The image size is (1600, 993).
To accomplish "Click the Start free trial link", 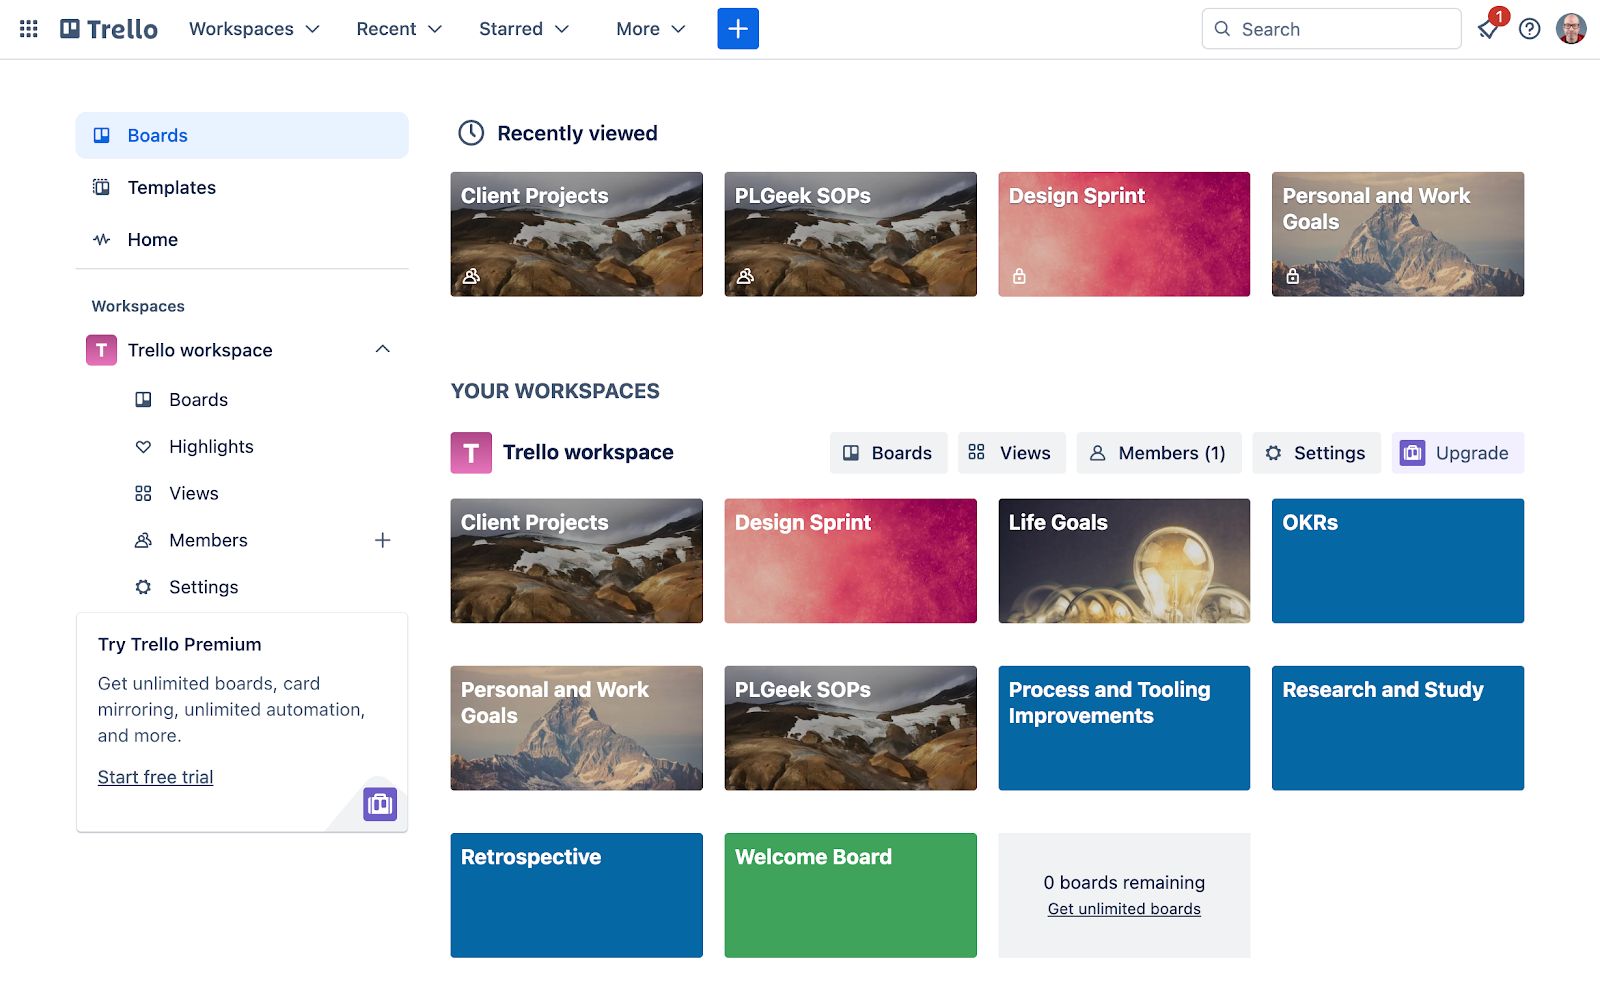I will click(x=155, y=777).
